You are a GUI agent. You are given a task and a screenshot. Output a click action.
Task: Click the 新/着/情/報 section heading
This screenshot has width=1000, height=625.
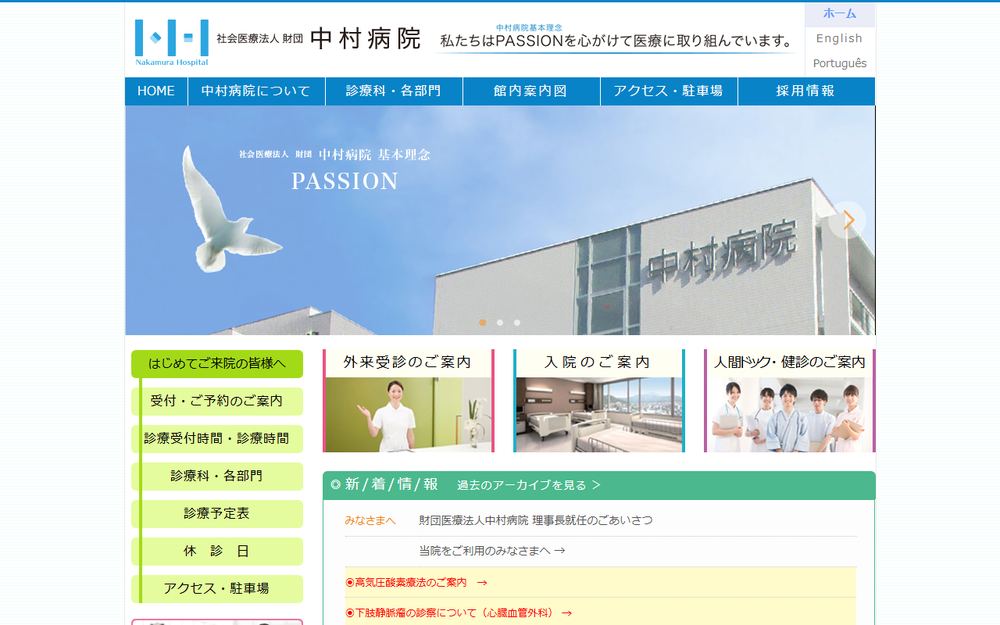pos(391,485)
